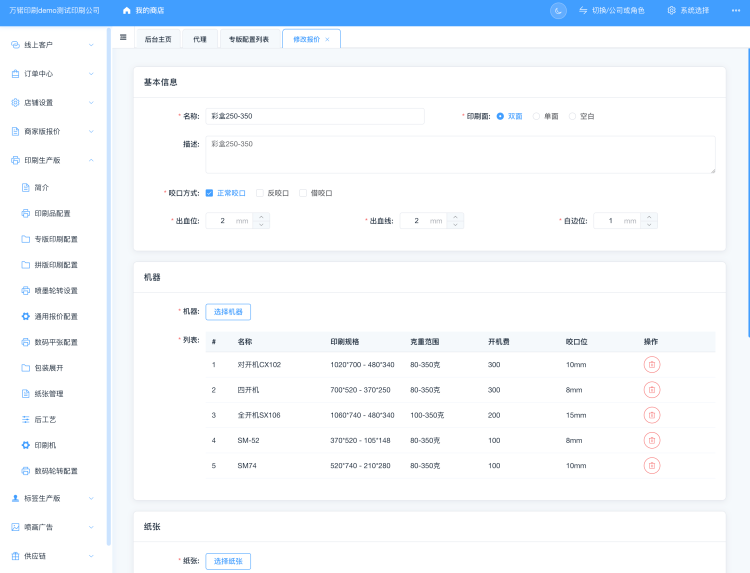Delete the SM74 machine row

[651, 465]
